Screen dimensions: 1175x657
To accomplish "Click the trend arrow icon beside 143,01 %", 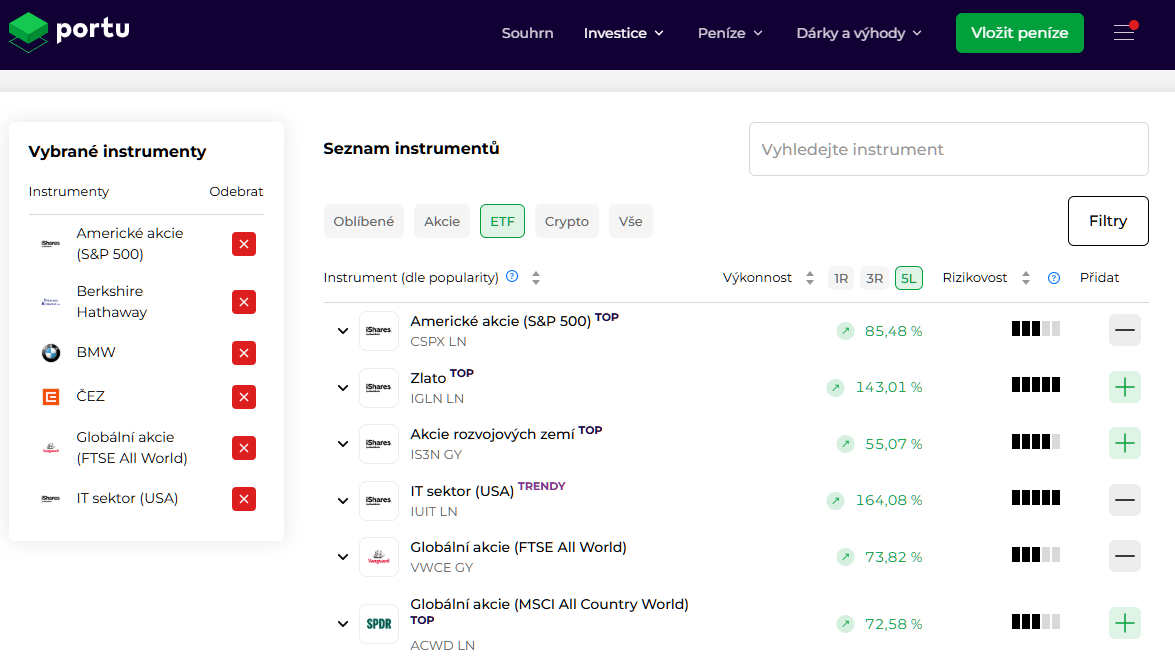I will pos(835,387).
